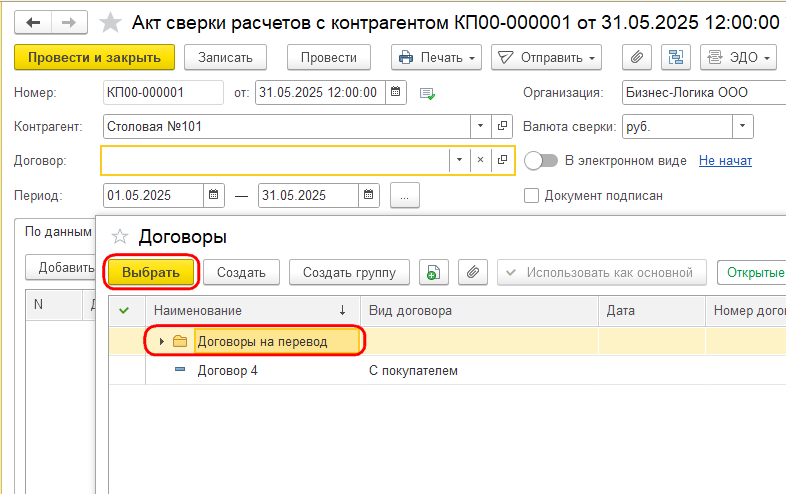
Task: Open the Печать dropdown menu
Action: pyautogui.click(x=436, y=57)
